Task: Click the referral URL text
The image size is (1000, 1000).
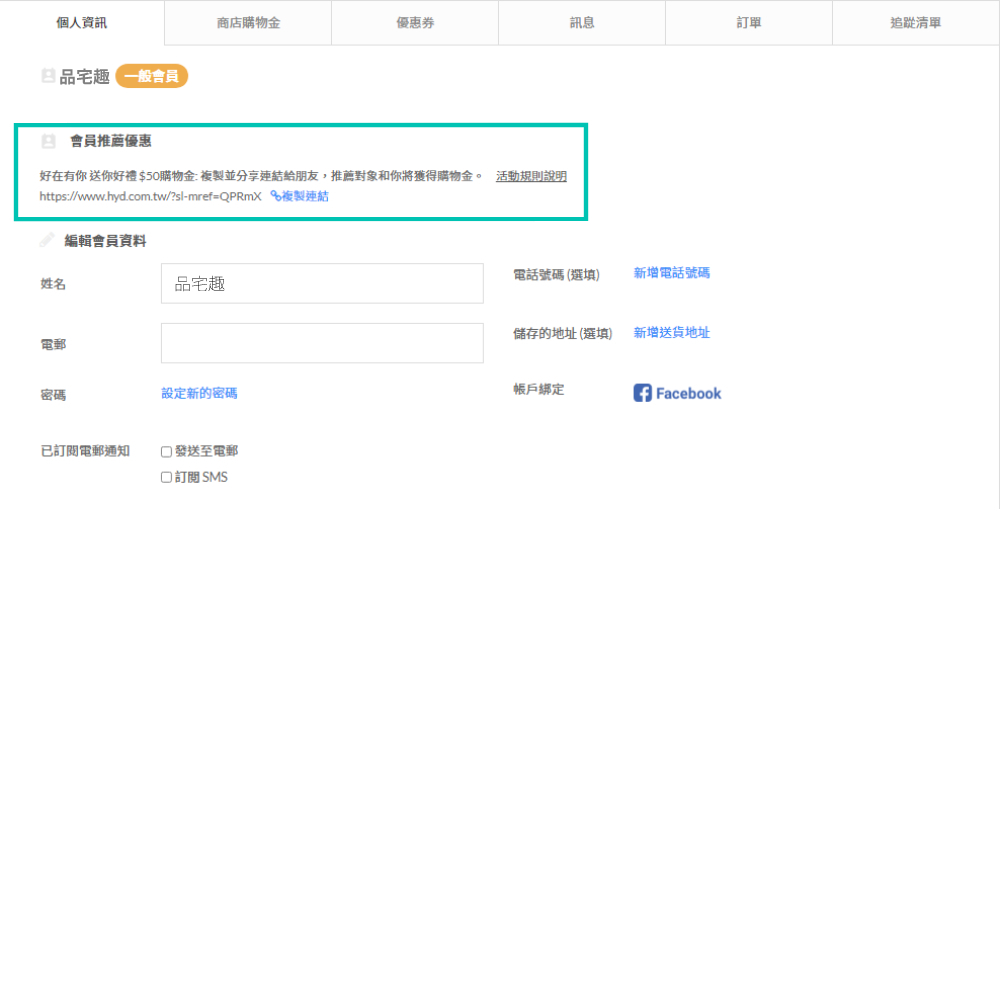Action: (x=150, y=197)
